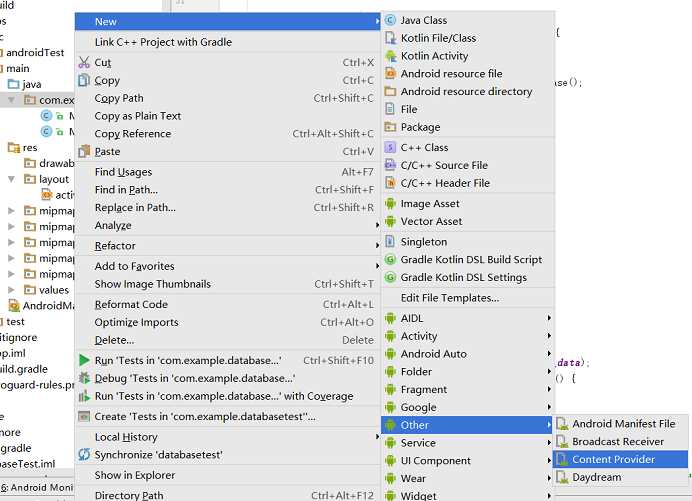Choose Optimize Imports menu entry
The image size is (692, 501).
click(x=227, y=322)
